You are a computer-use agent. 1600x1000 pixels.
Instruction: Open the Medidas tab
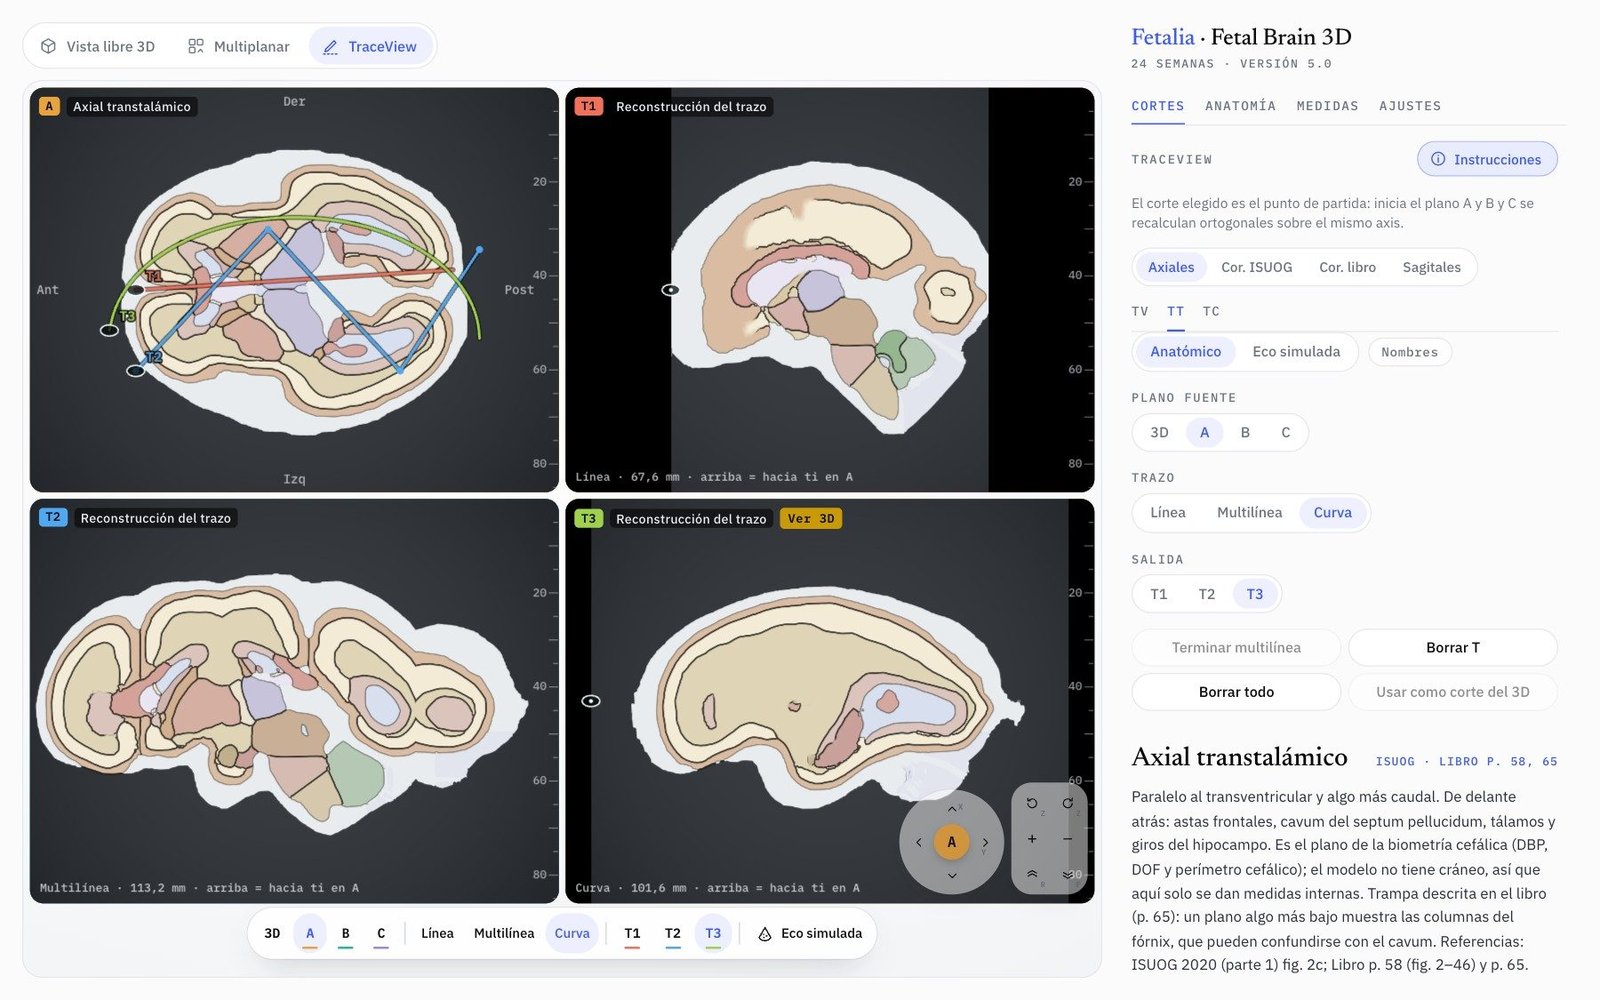pyautogui.click(x=1327, y=106)
